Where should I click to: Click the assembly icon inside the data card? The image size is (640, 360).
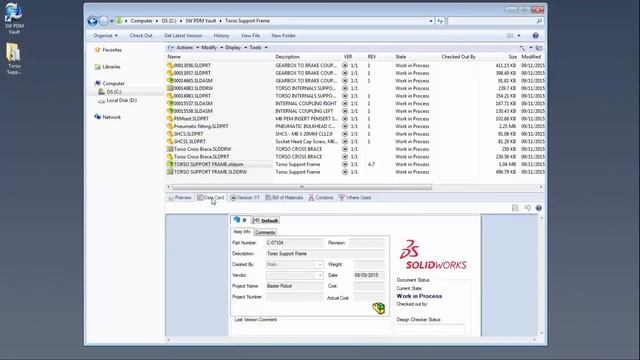coord(378,308)
